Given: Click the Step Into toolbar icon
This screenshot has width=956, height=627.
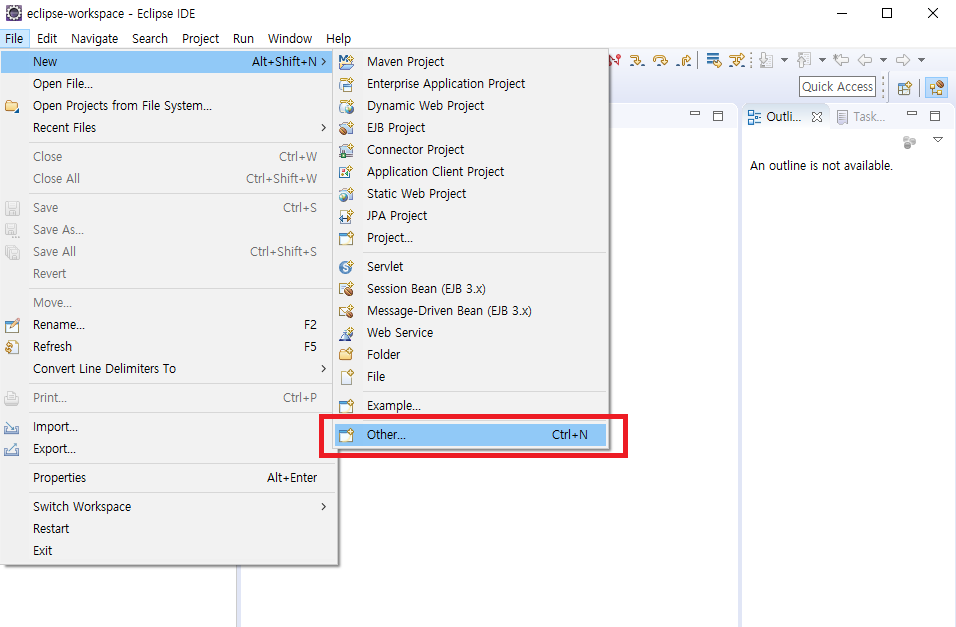Looking at the screenshot, I should (637, 60).
